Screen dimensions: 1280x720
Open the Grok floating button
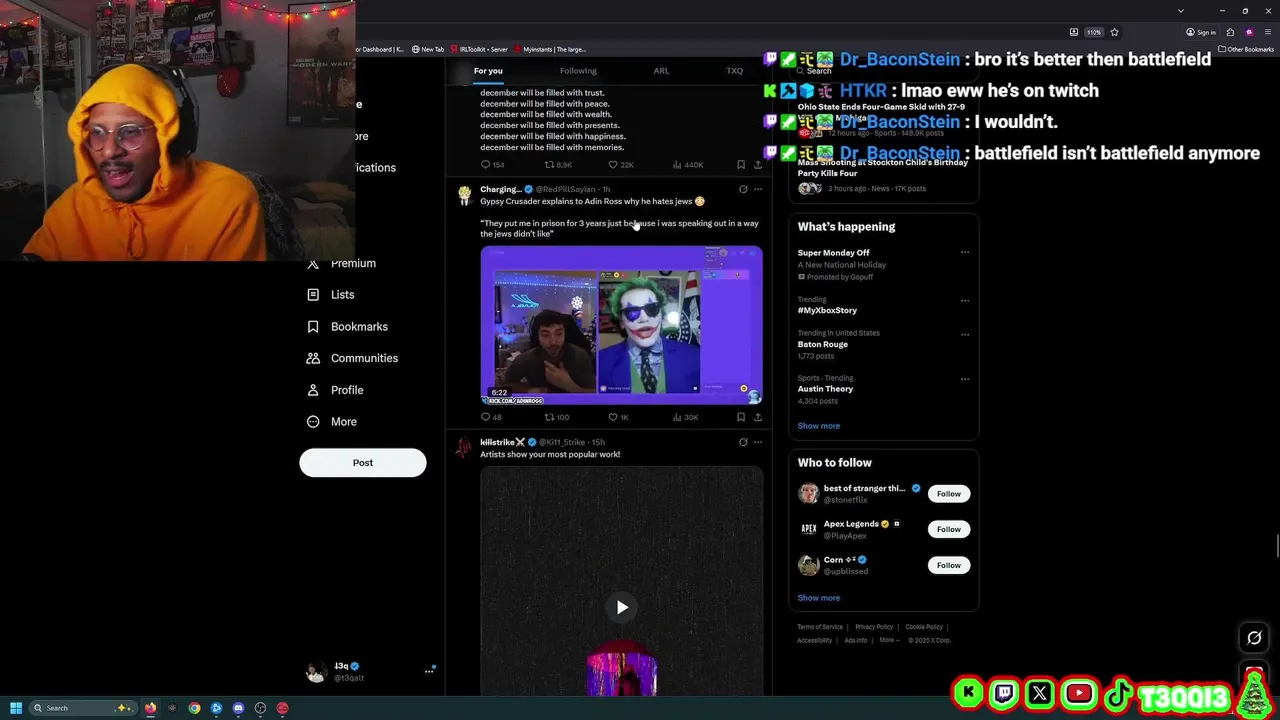tap(1254, 637)
